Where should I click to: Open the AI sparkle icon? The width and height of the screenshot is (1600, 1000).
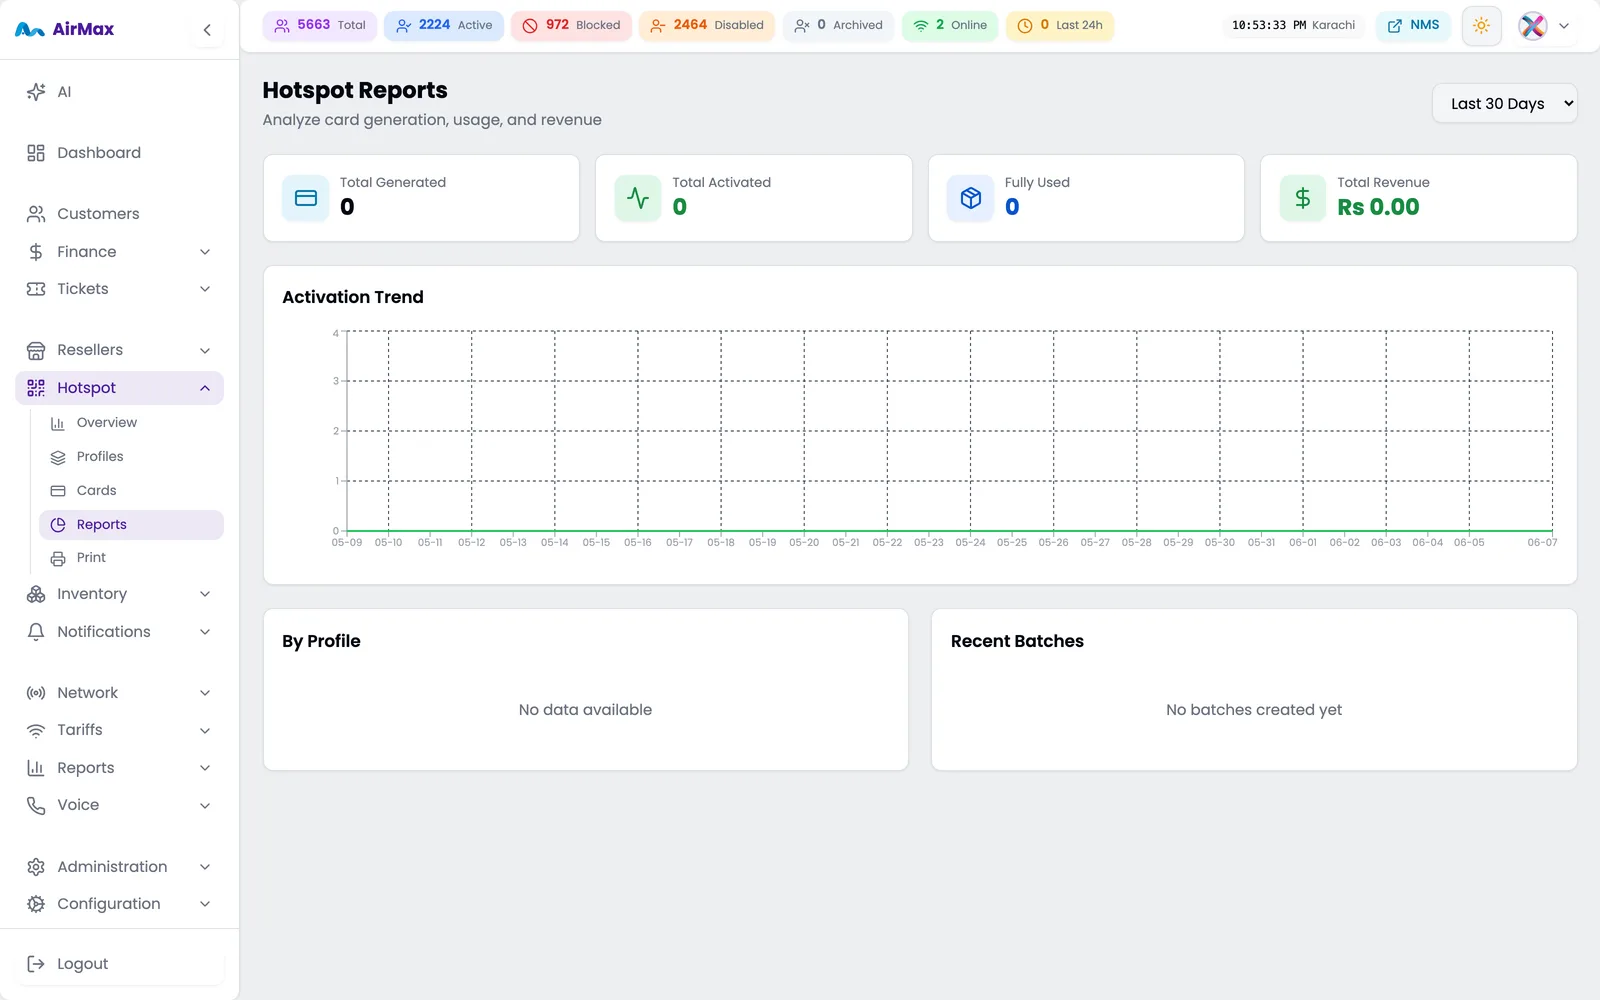click(36, 92)
